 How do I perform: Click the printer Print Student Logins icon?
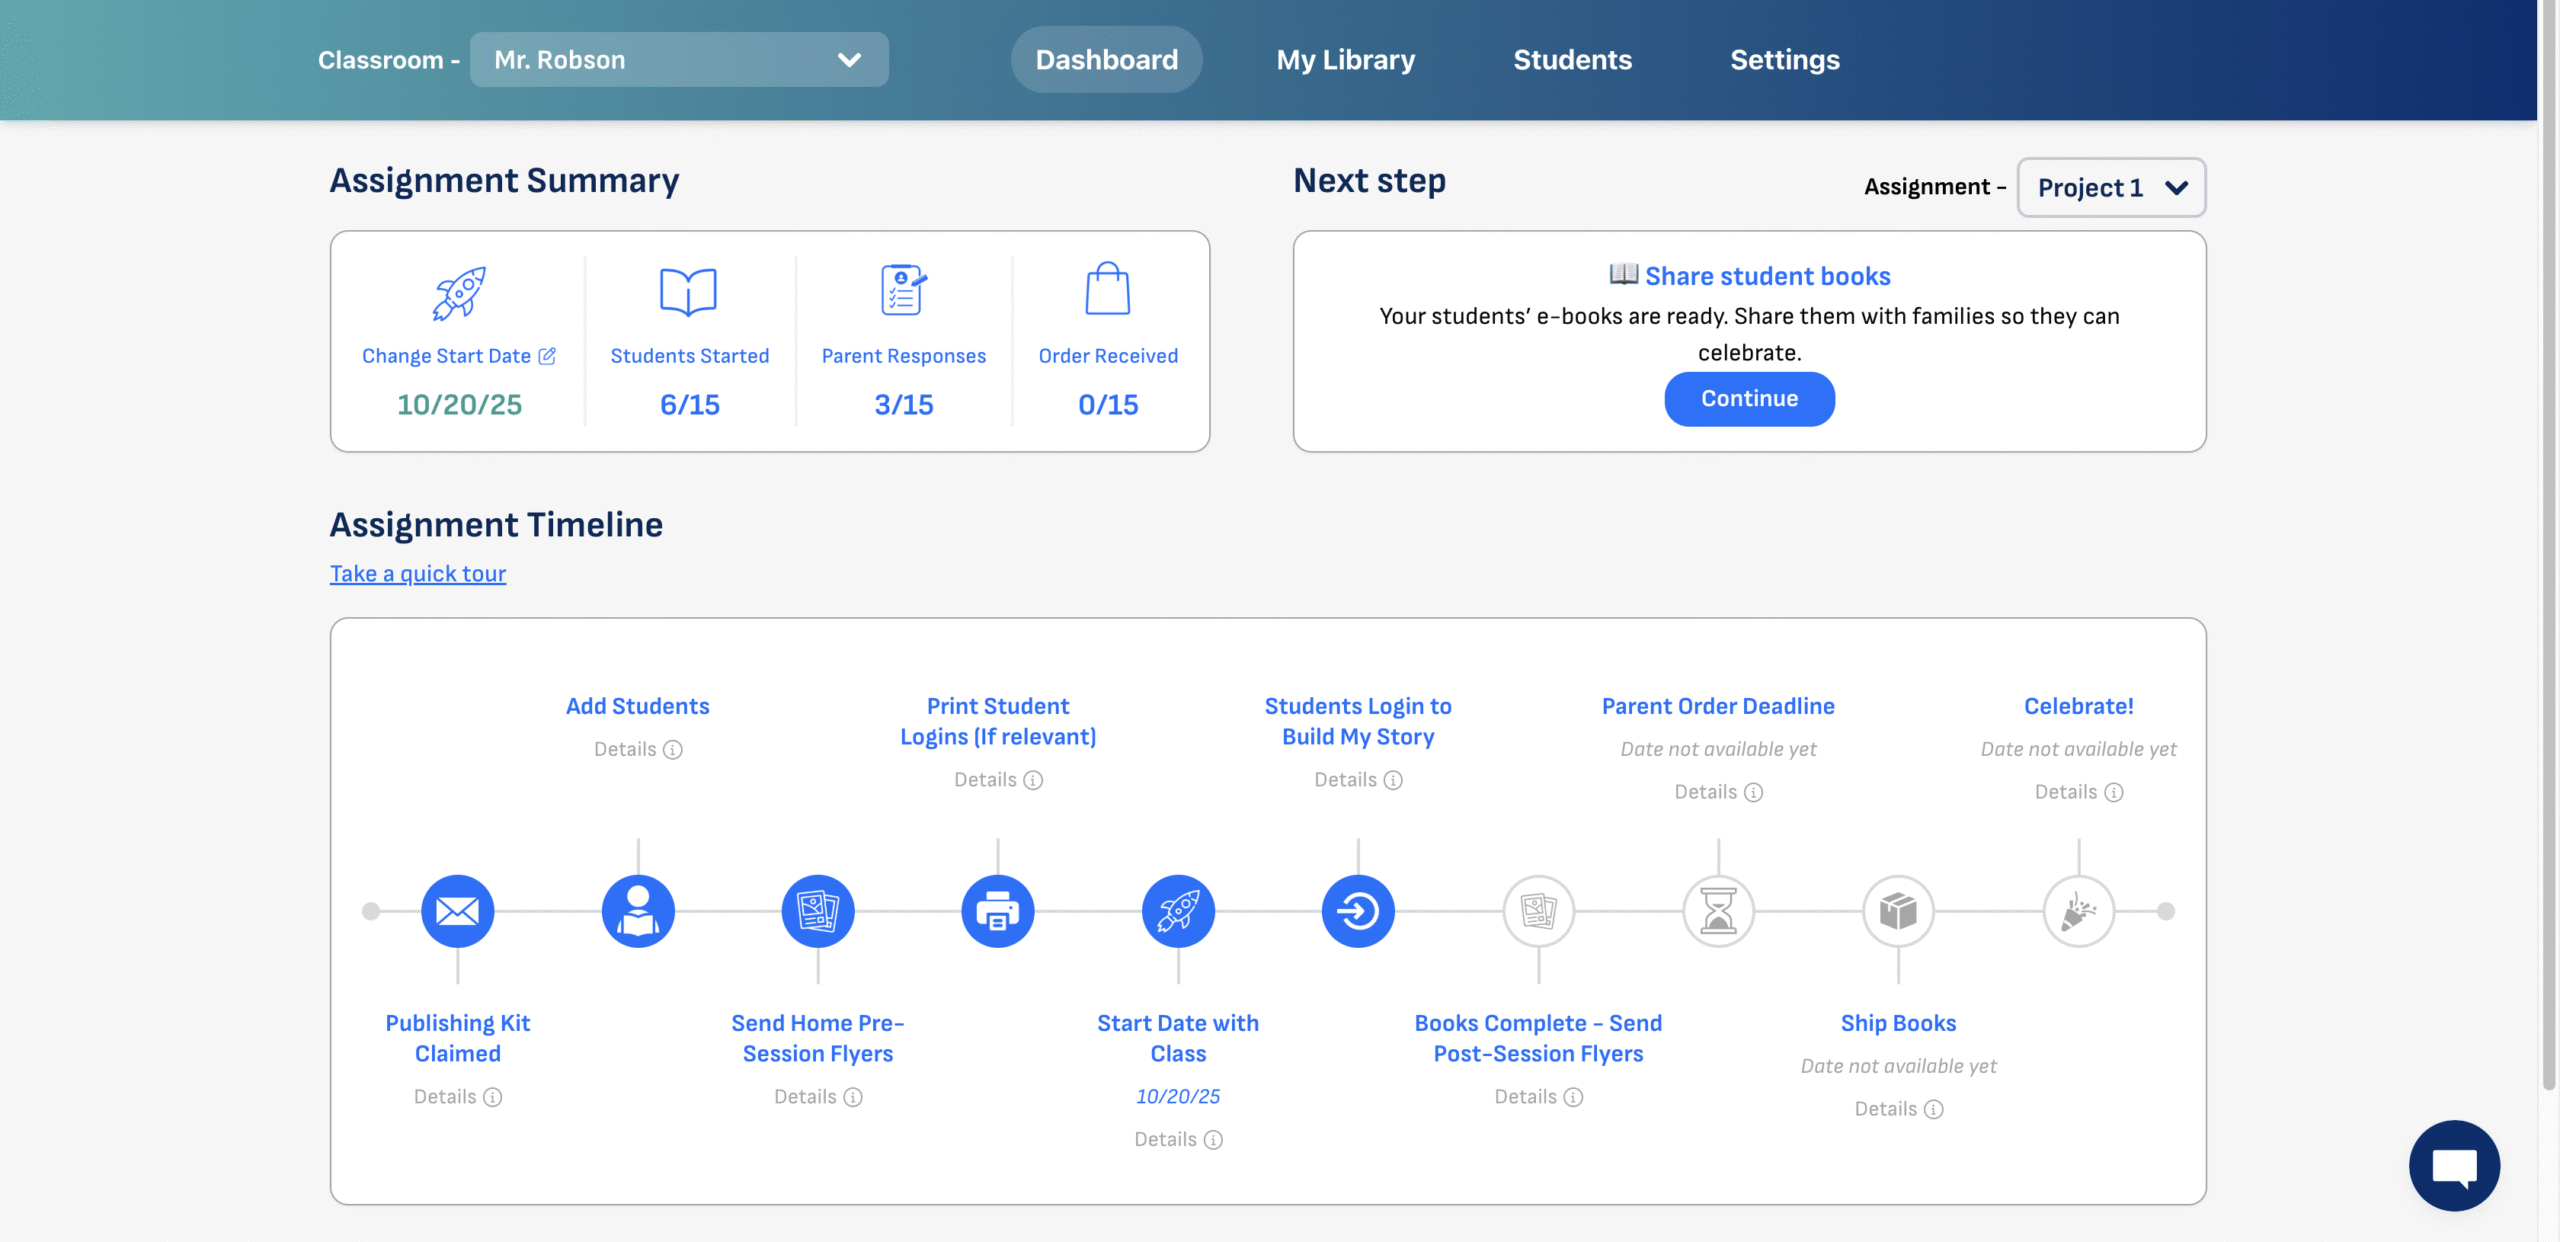tap(997, 911)
